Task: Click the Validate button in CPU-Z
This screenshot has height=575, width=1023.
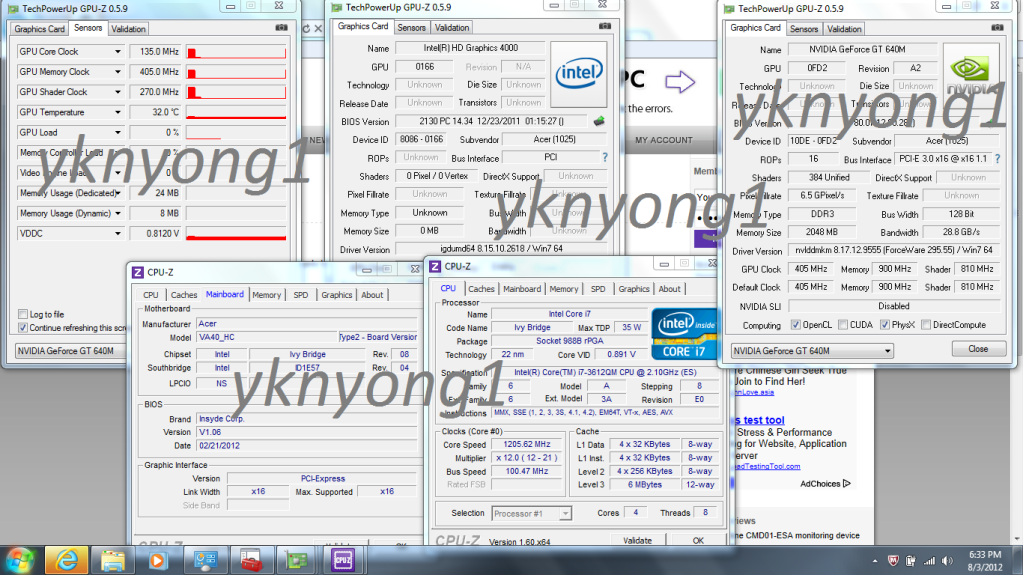Action: tap(637, 540)
